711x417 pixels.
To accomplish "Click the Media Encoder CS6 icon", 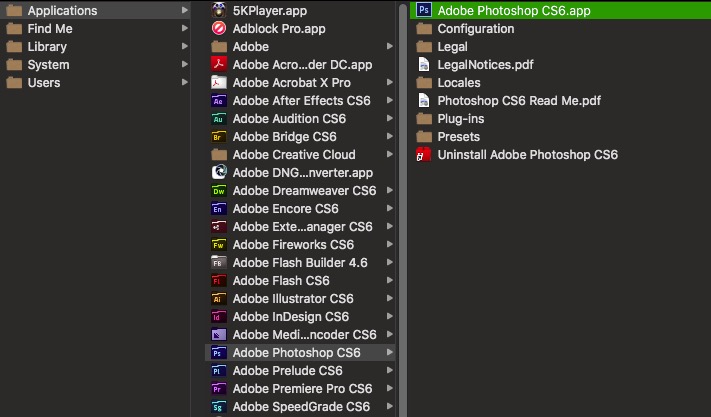I will pyautogui.click(x=219, y=335).
